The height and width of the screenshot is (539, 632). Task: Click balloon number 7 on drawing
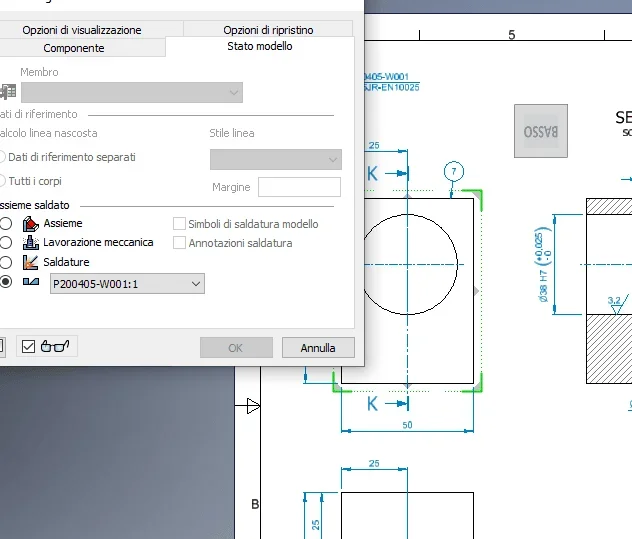(454, 171)
